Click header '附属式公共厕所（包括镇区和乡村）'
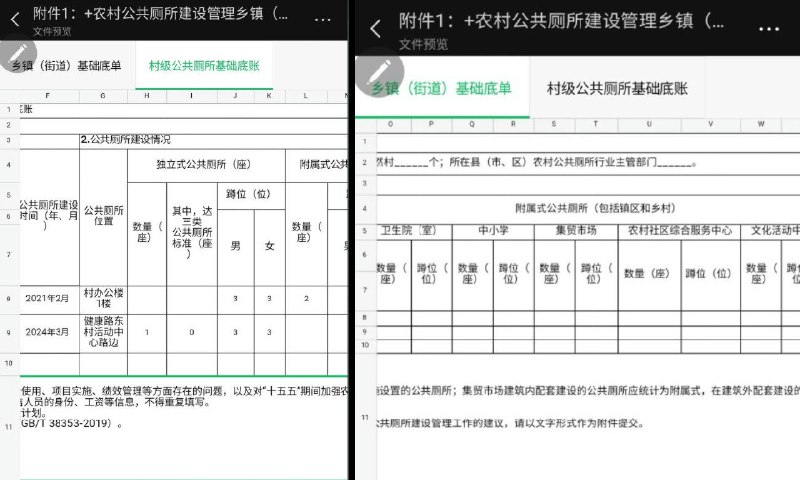 pos(595,208)
